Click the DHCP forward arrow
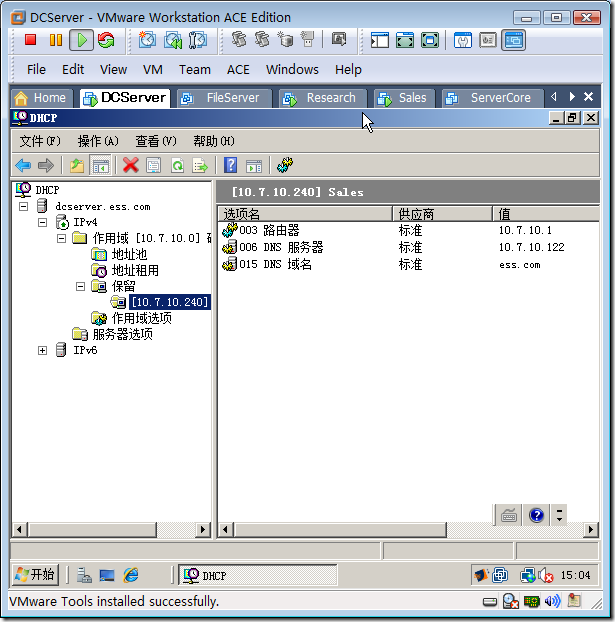615x622 pixels. tap(46, 165)
